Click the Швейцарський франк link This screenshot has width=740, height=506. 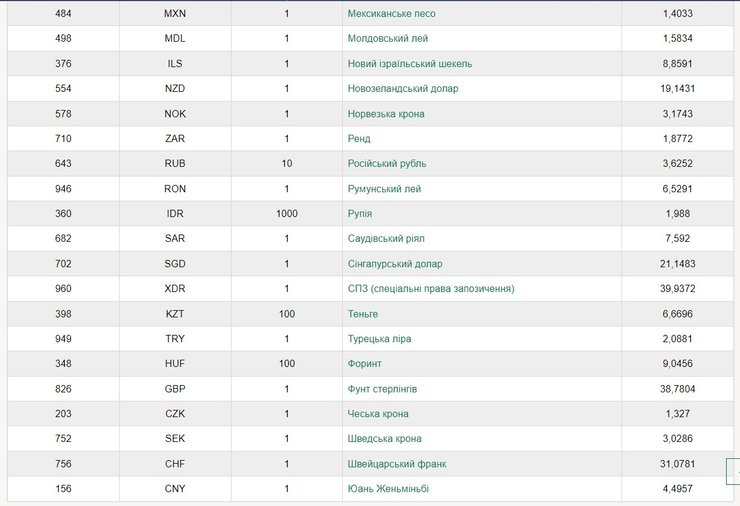[x=397, y=464]
